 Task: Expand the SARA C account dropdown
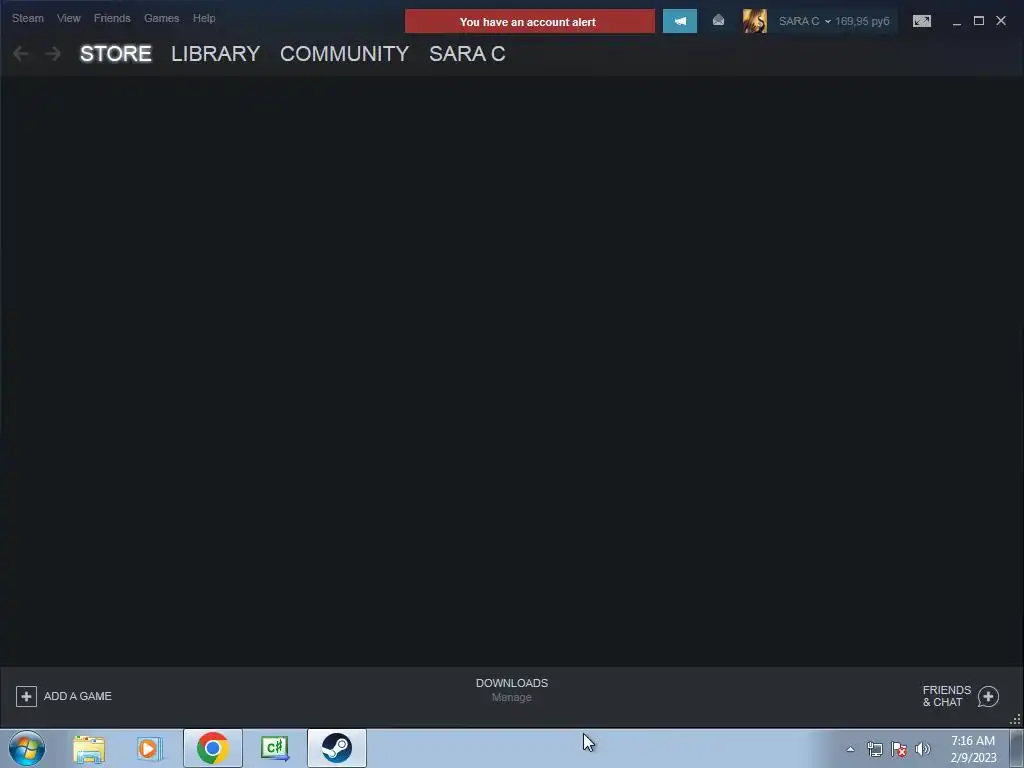805,22
